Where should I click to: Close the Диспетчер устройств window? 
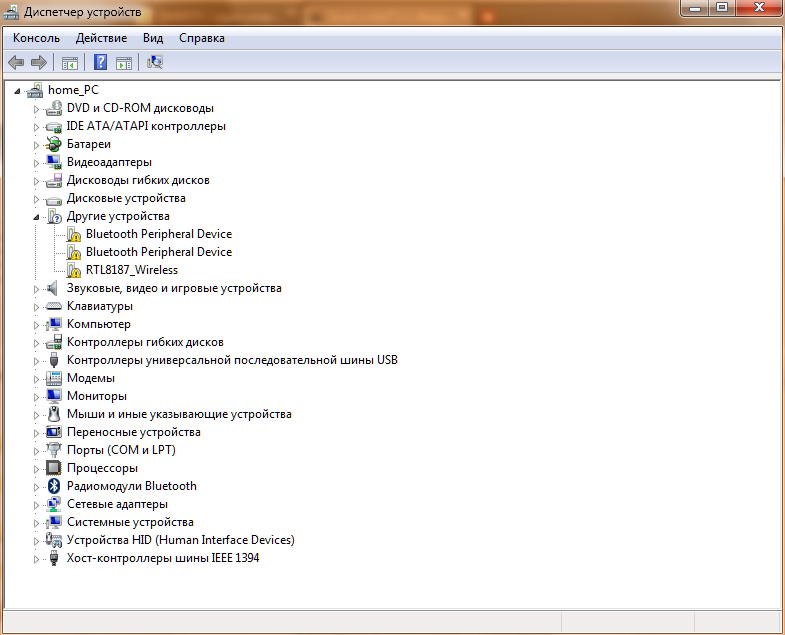(x=759, y=8)
